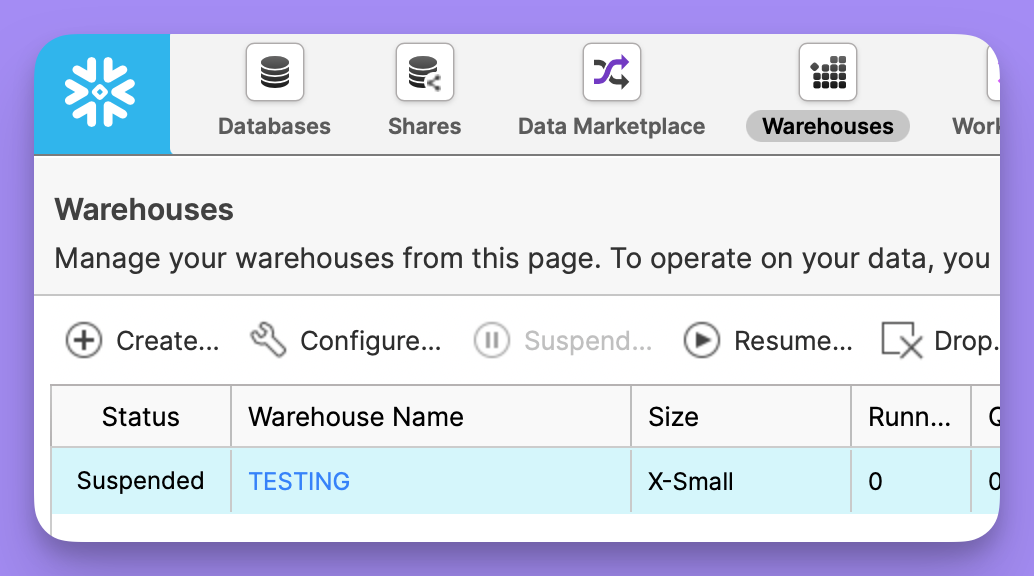Select the Data Marketplace tab label
The width and height of the screenshot is (1034, 576).
coord(611,126)
